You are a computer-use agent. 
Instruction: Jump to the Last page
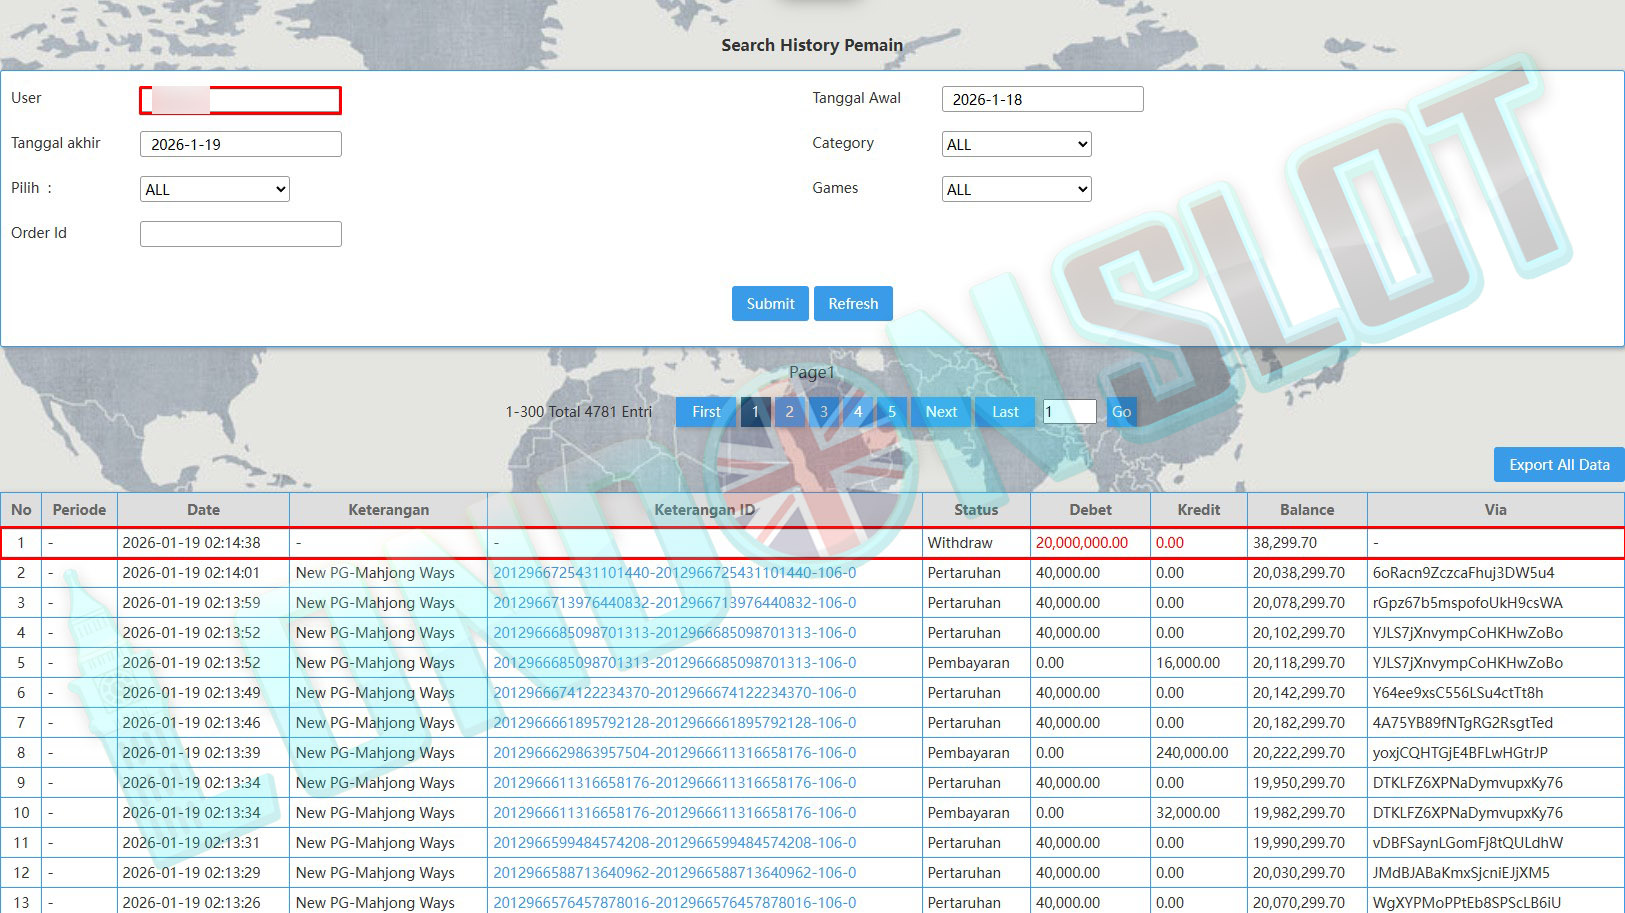point(1005,412)
